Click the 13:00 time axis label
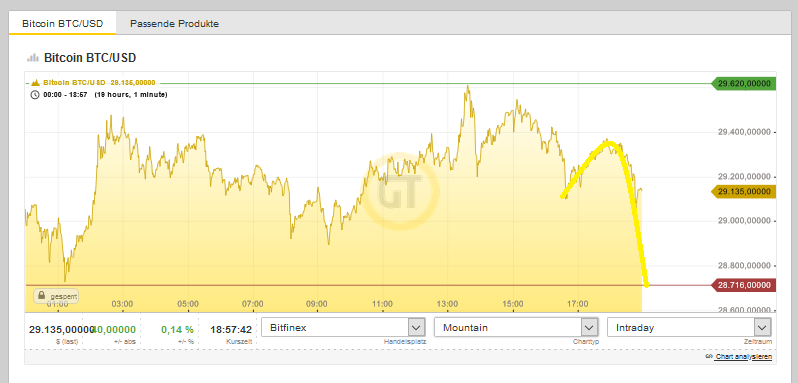 447,304
